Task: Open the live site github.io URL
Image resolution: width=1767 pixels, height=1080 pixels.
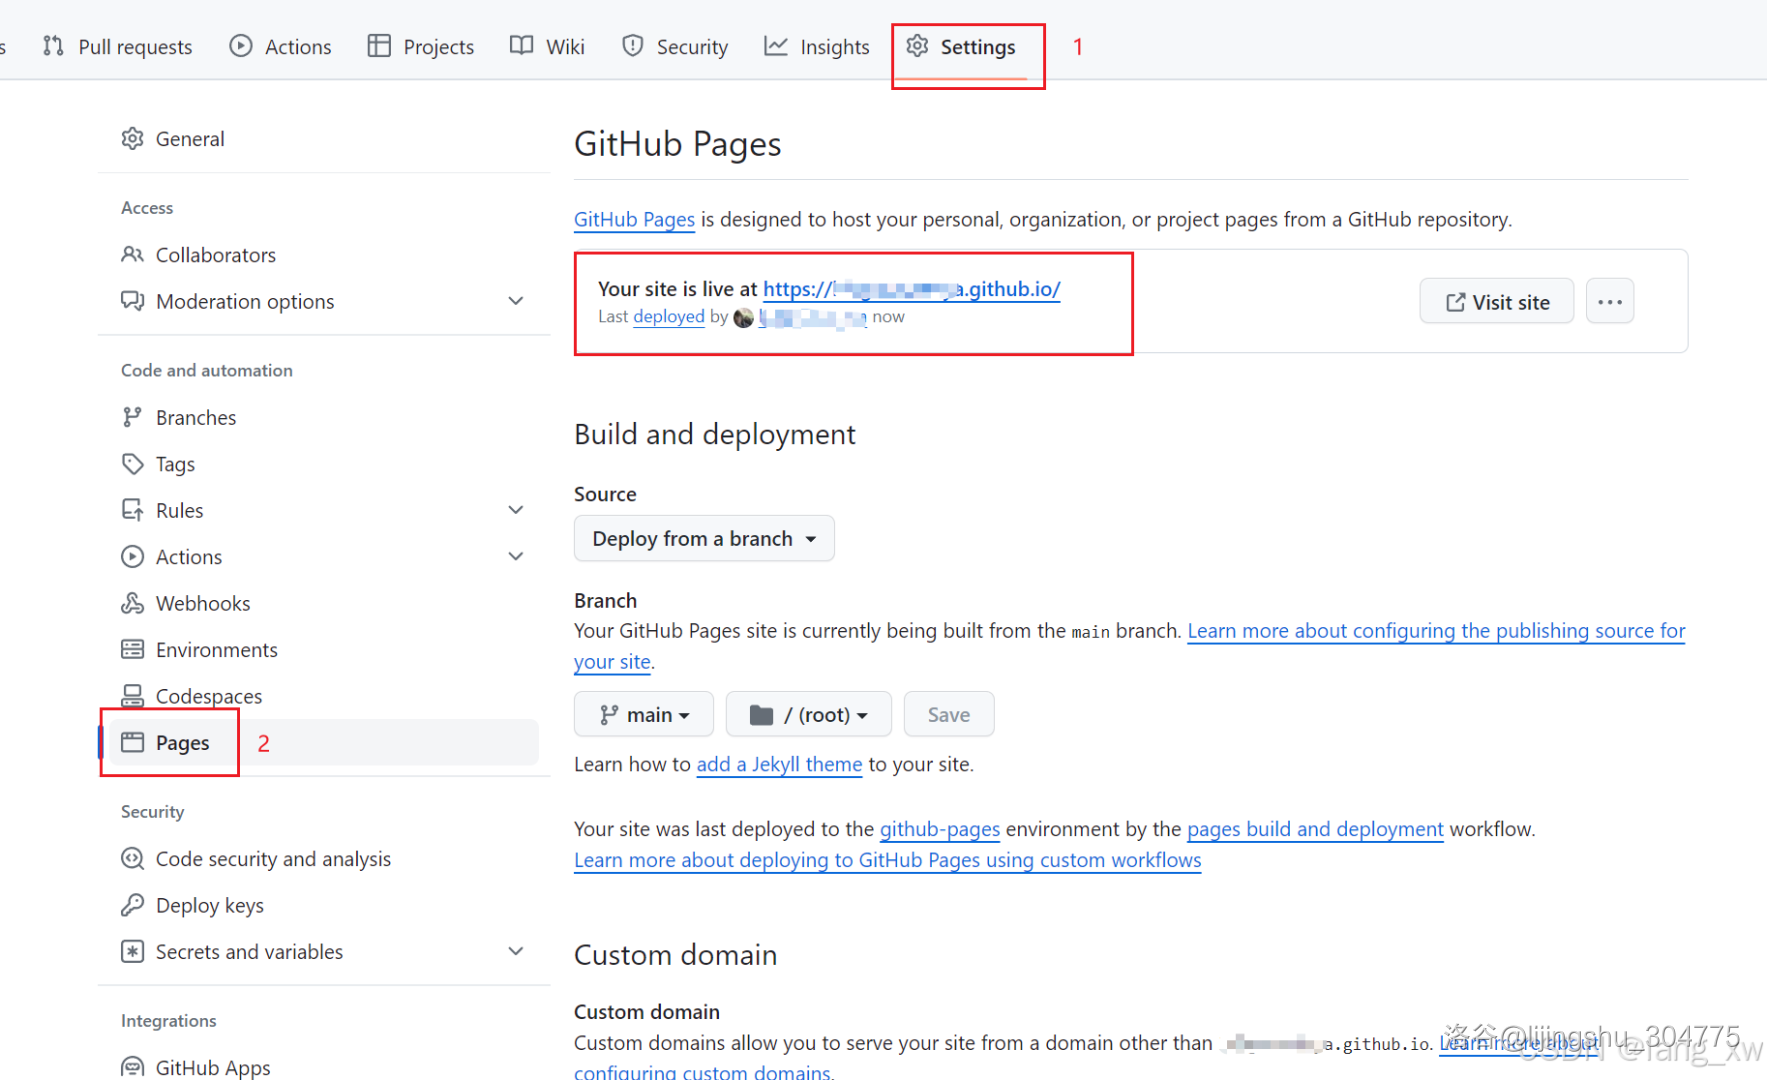Action: click(x=912, y=289)
